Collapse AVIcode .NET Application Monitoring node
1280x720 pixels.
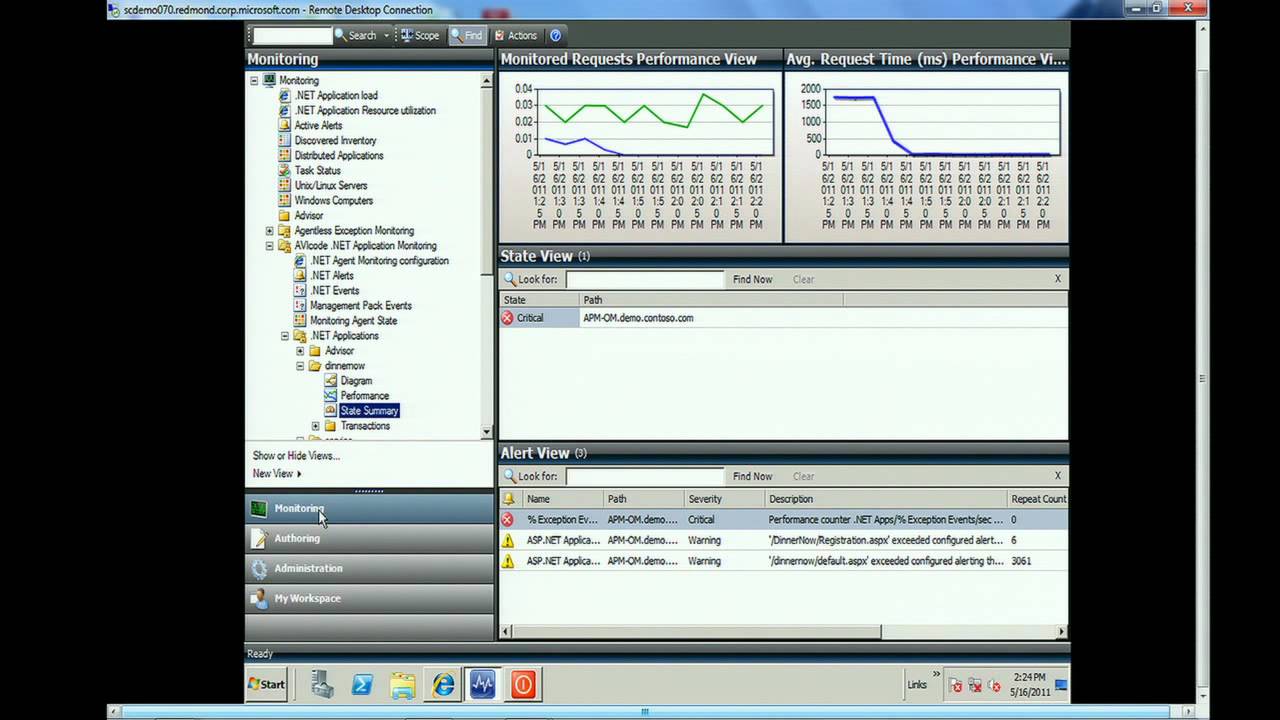click(269, 245)
